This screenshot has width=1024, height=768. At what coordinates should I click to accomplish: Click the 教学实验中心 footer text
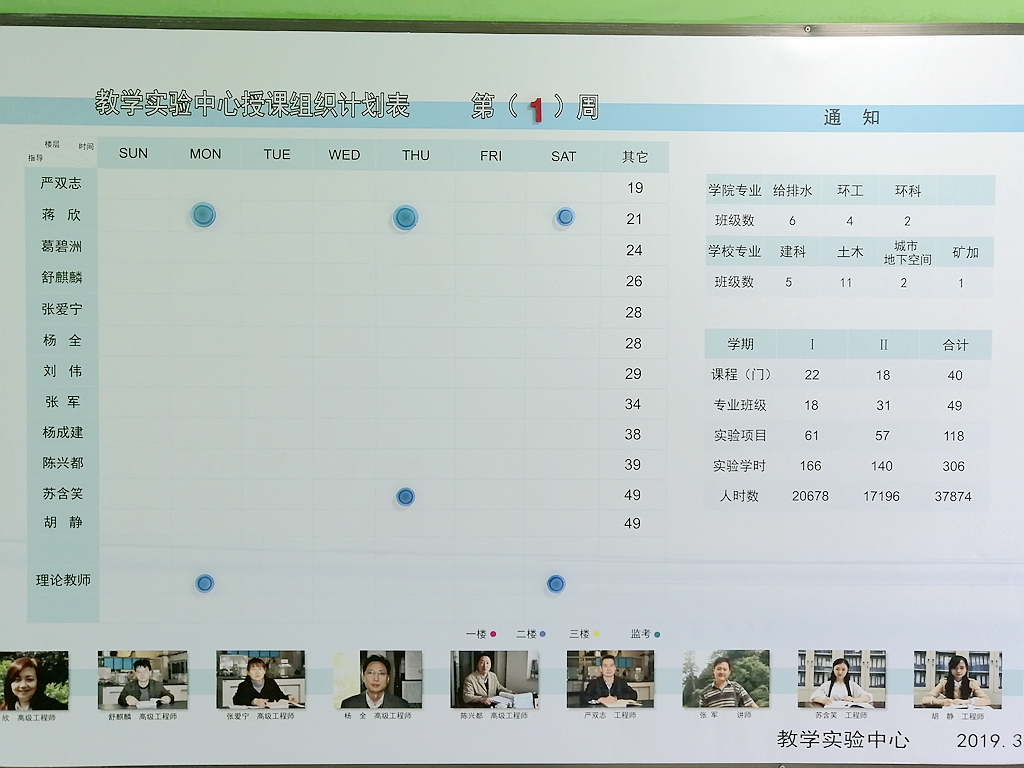[x=843, y=739]
